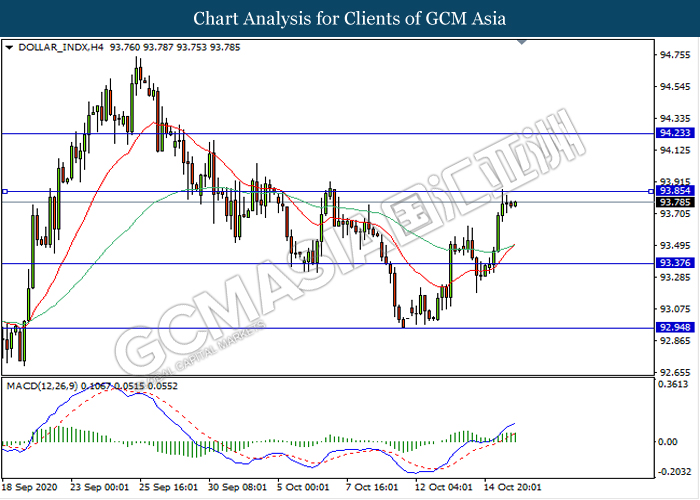Select the 94.233 horizontal line price label
Image resolution: width=700 pixels, height=500 pixels.
pos(675,133)
